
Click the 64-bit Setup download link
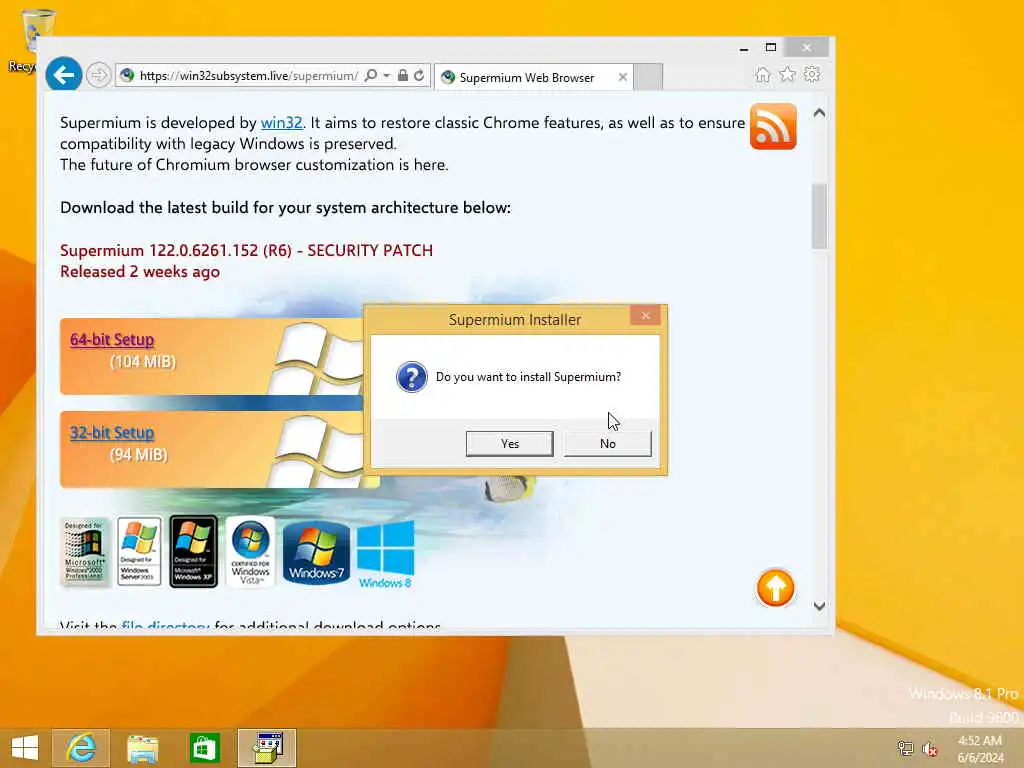tap(112, 340)
